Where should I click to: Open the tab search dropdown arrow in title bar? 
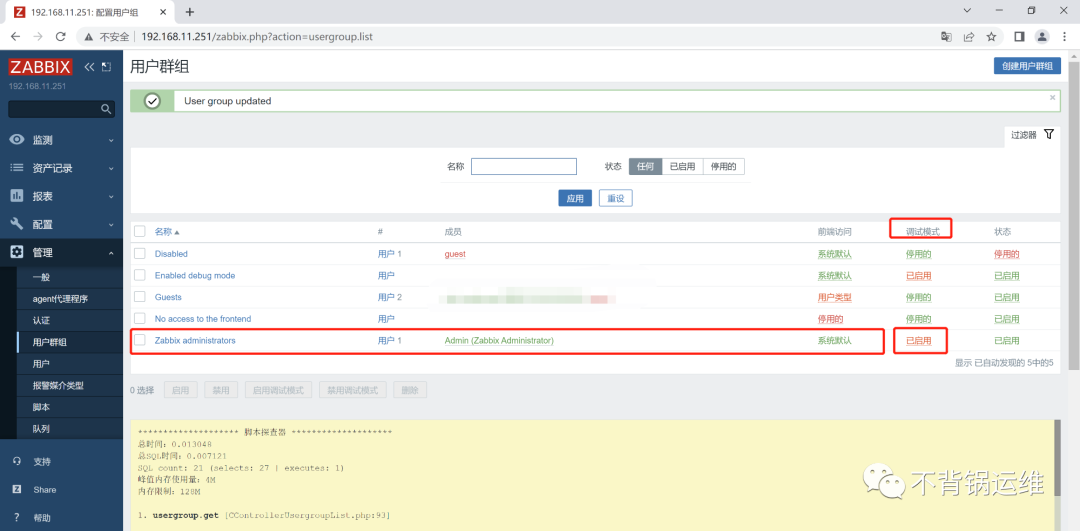[x=967, y=10]
